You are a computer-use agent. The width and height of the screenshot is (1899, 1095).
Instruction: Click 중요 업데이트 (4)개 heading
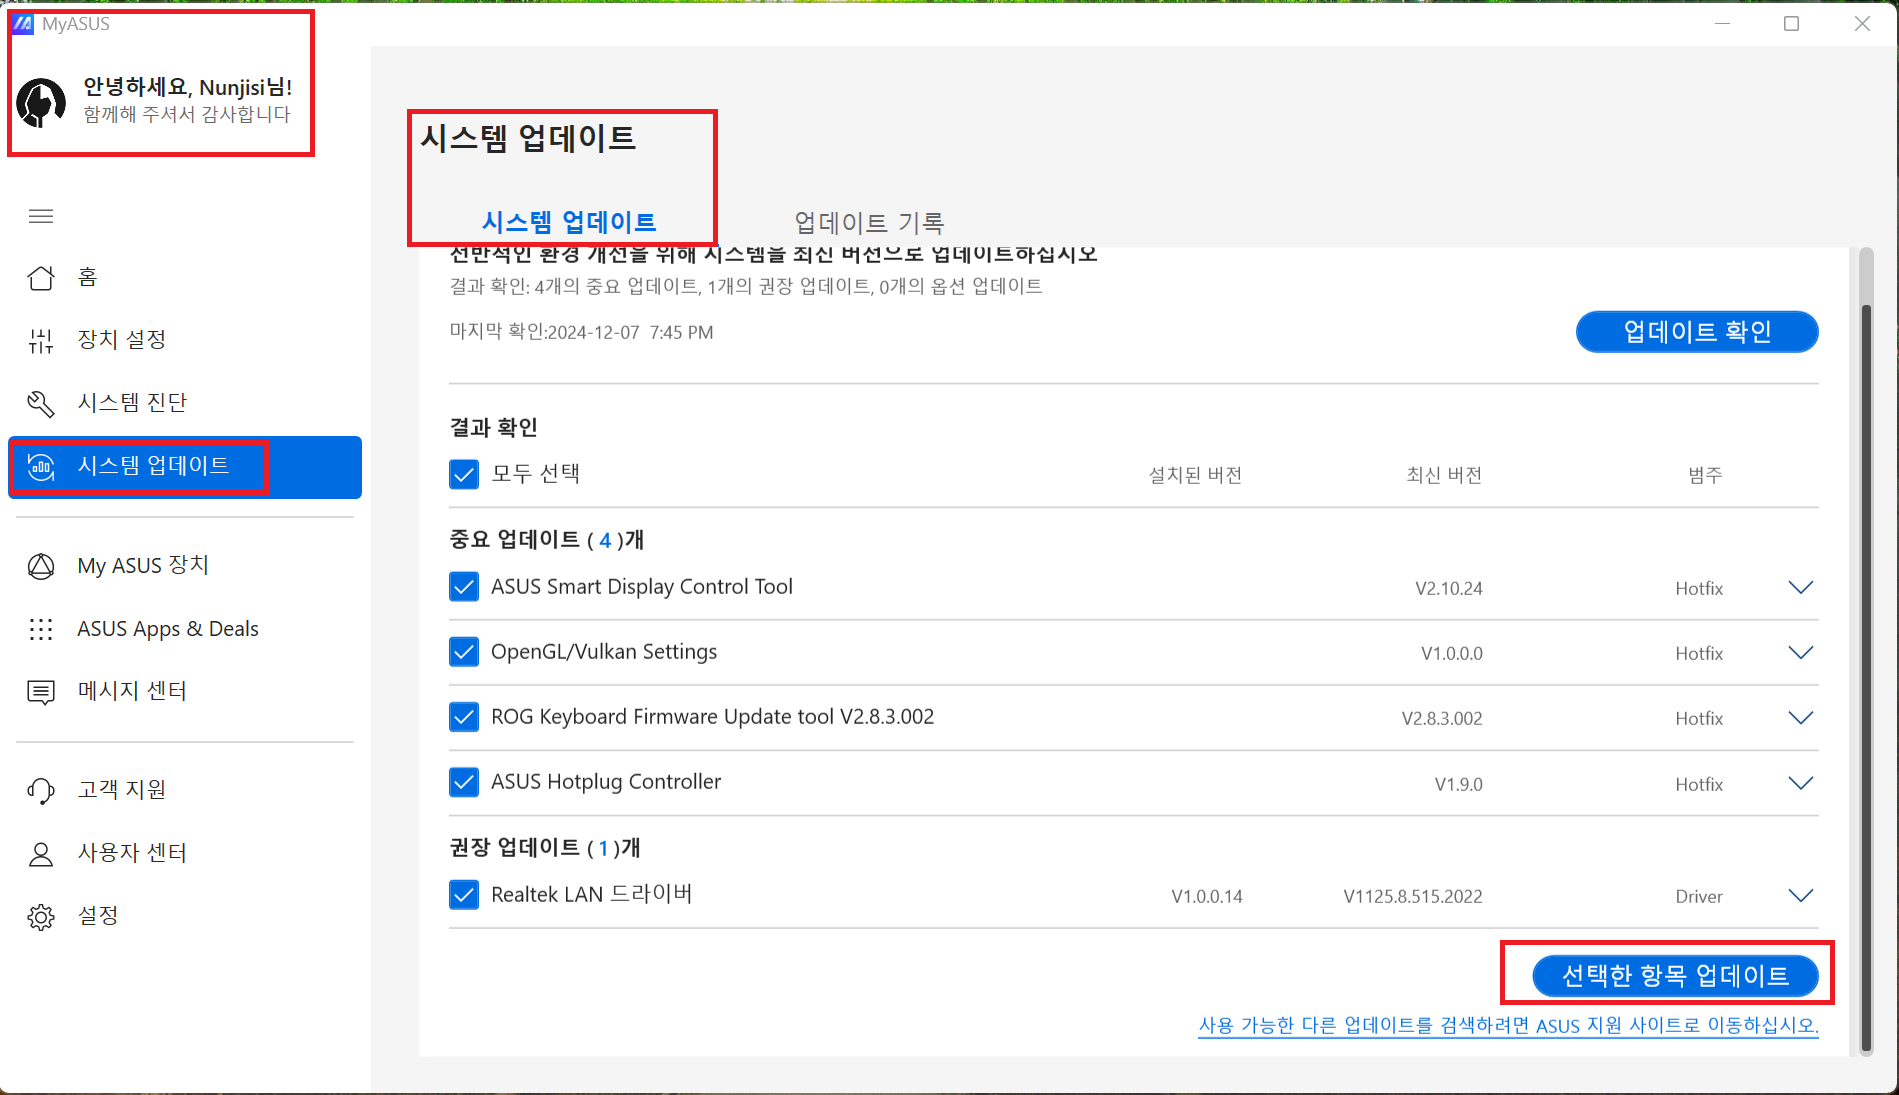coord(546,540)
